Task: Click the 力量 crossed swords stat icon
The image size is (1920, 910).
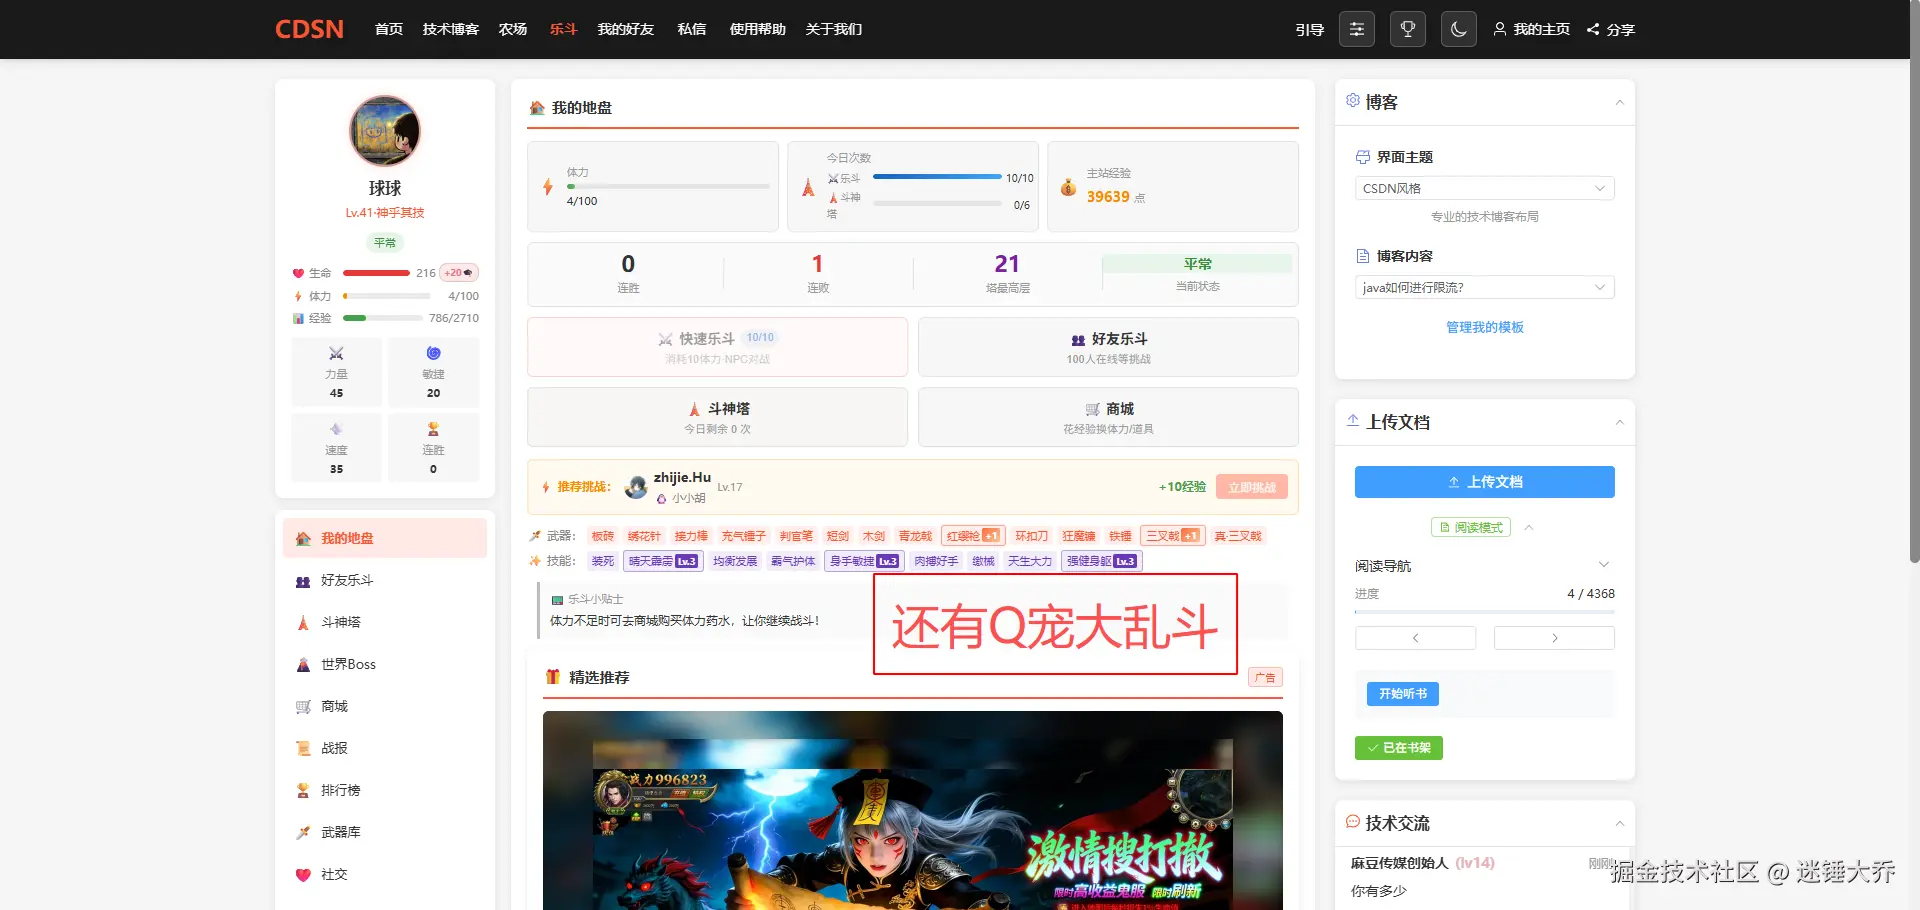Action: click(x=336, y=353)
